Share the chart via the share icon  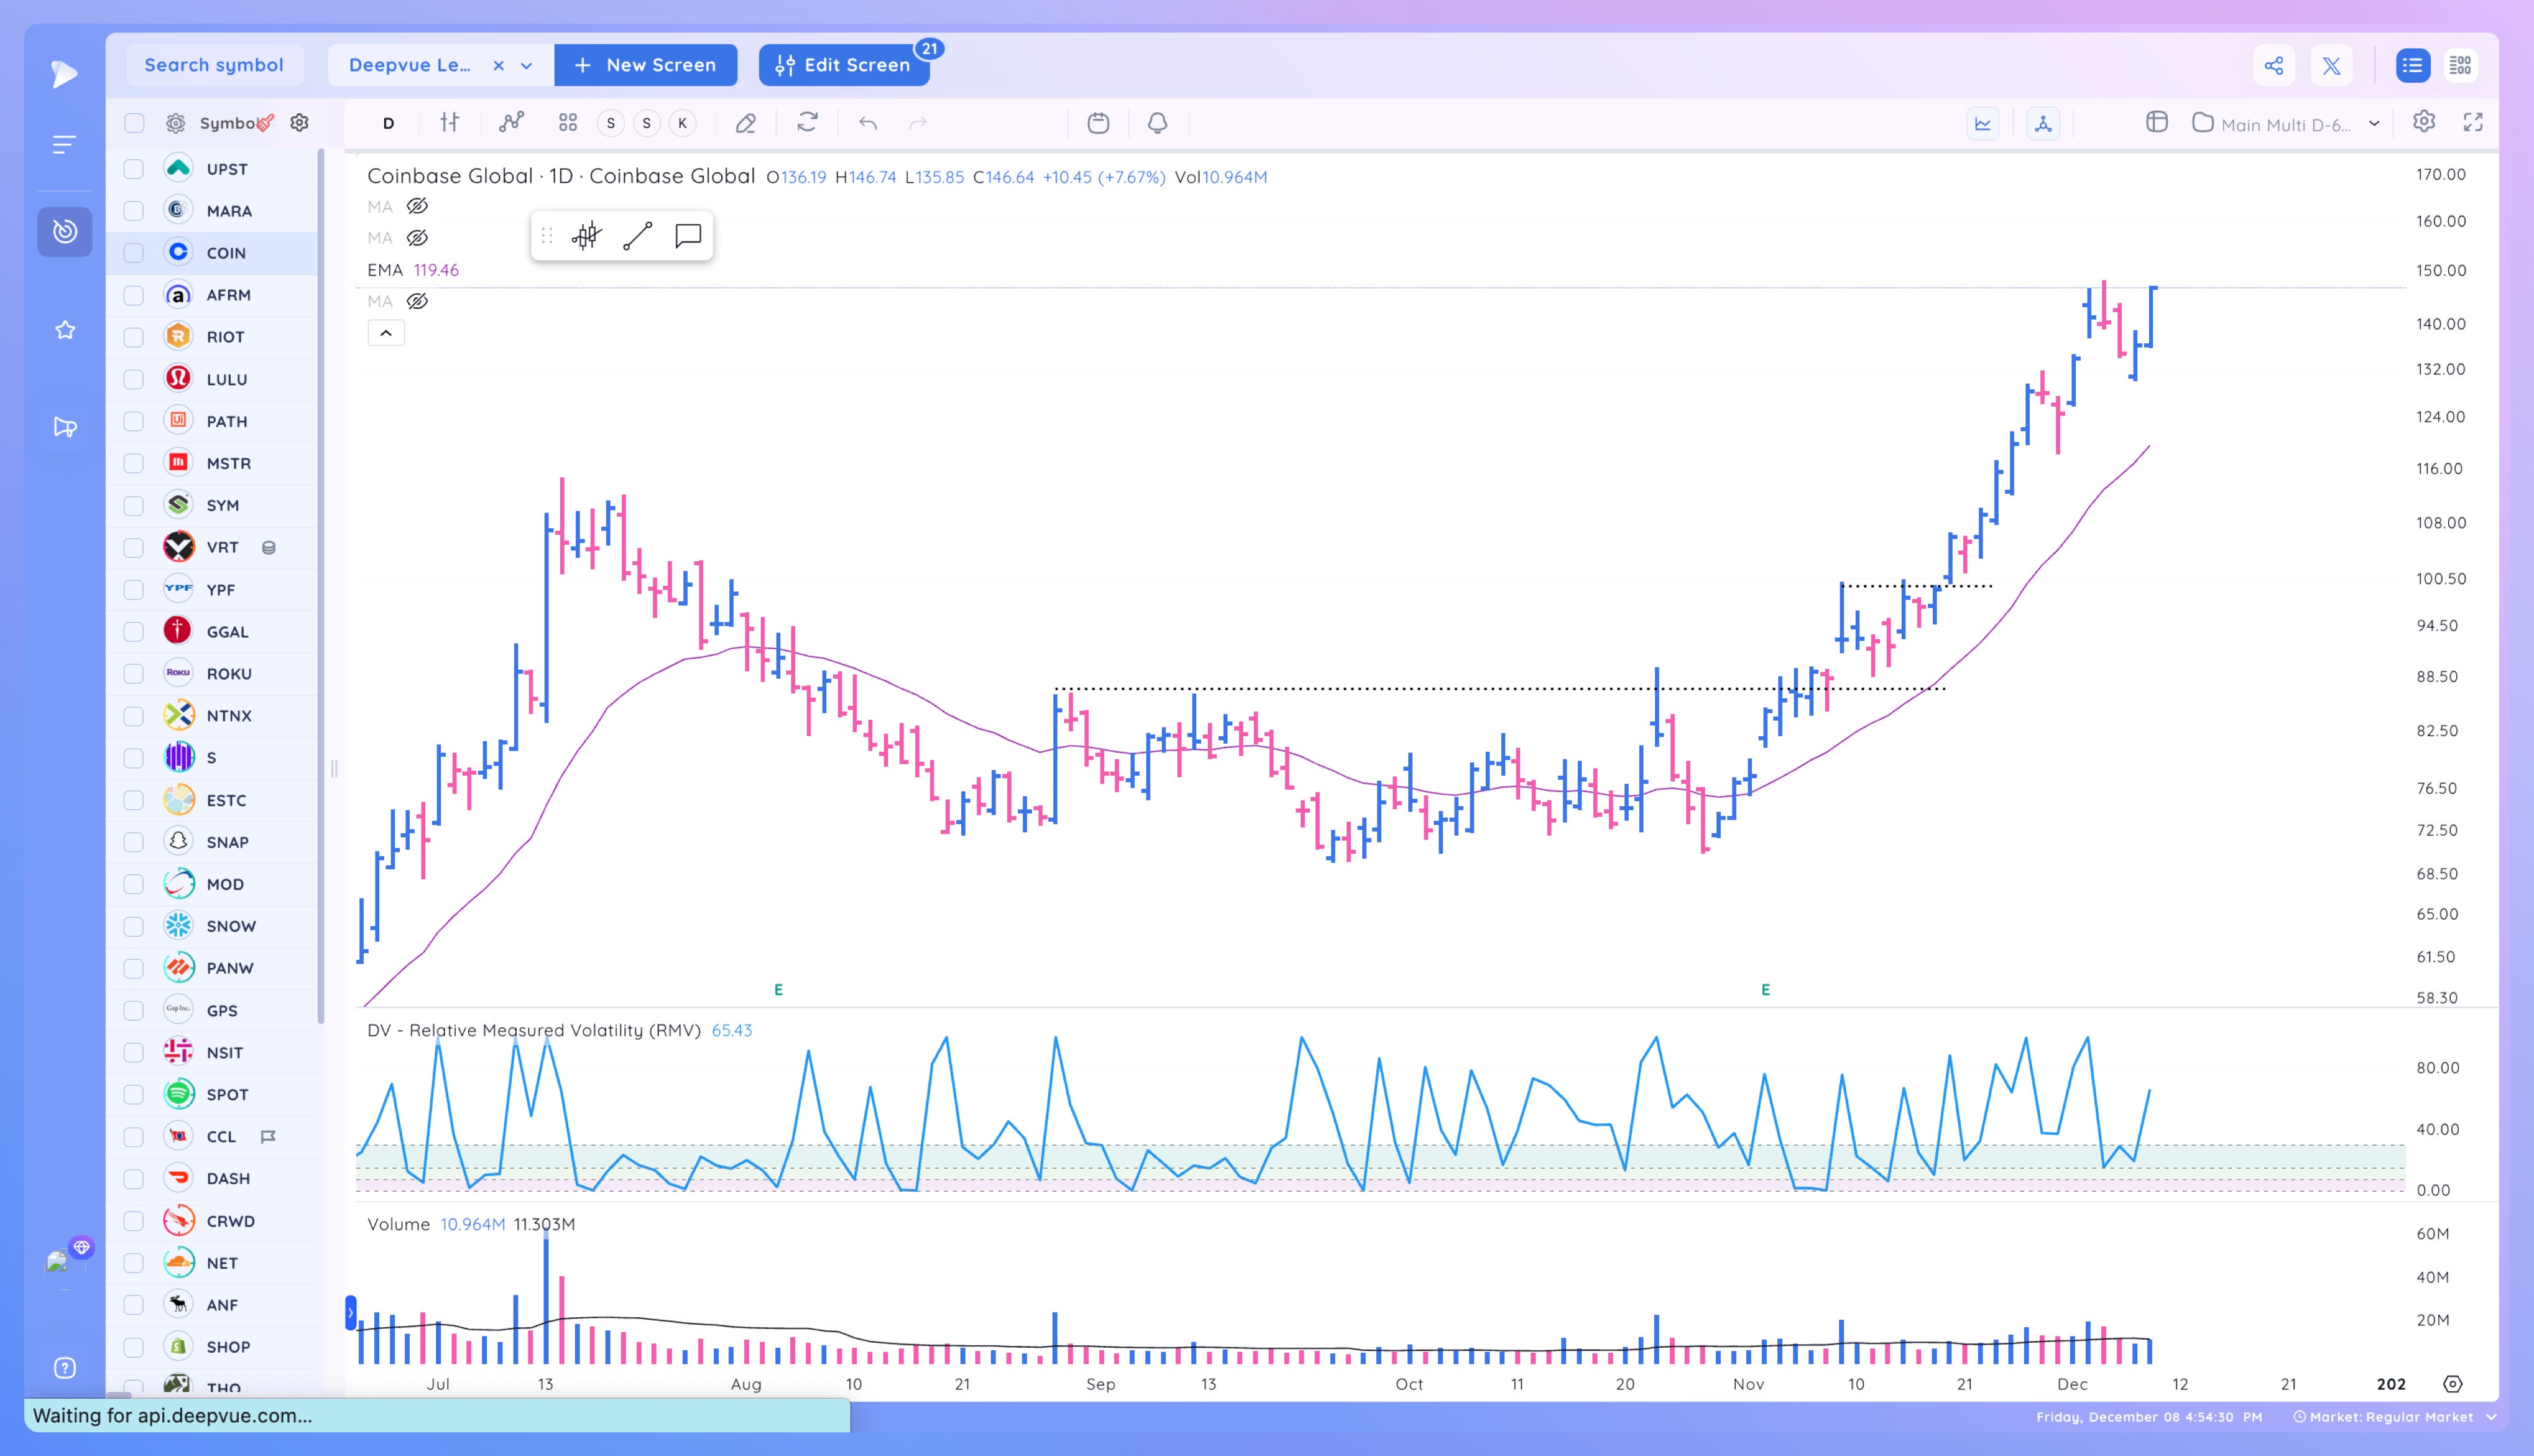[x=2274, y=66]
